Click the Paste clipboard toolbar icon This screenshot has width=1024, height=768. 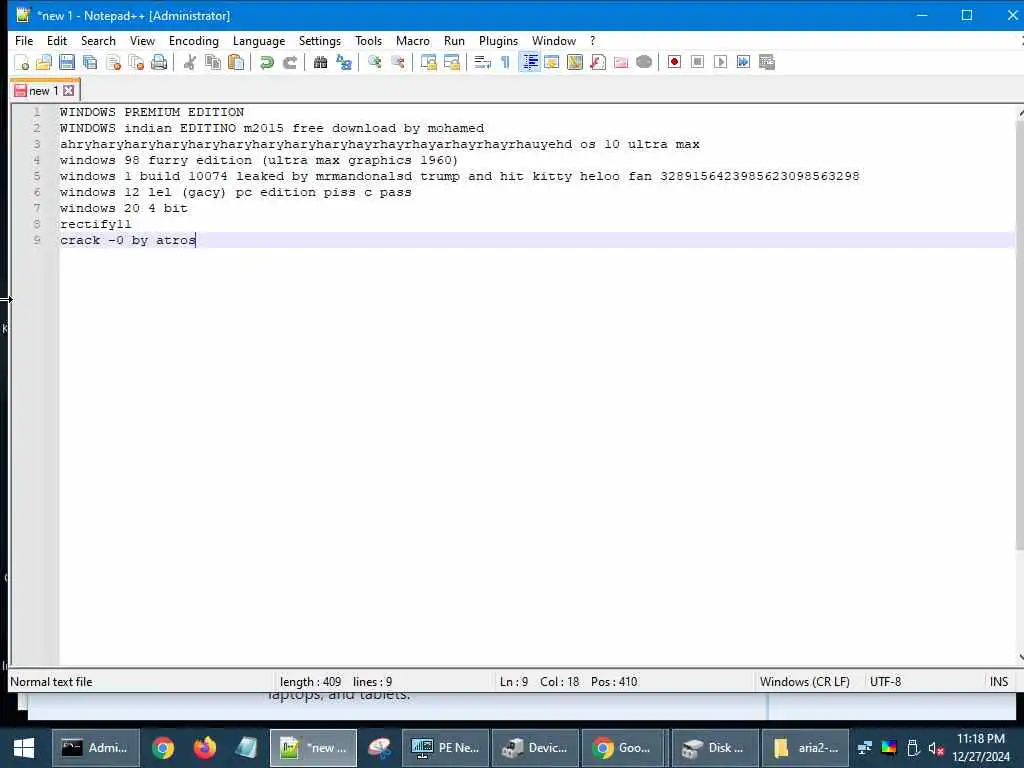[x=236, y=62]
